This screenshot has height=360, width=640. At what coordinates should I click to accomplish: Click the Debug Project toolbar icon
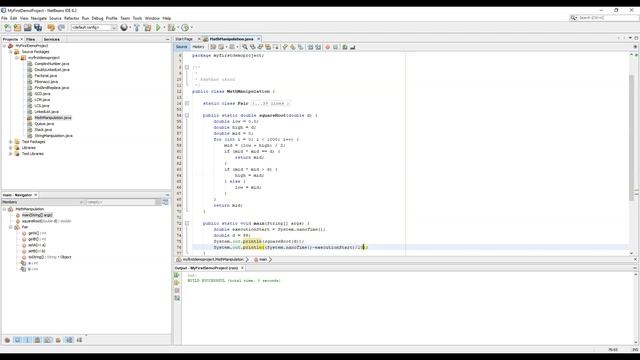coord(171,28)
